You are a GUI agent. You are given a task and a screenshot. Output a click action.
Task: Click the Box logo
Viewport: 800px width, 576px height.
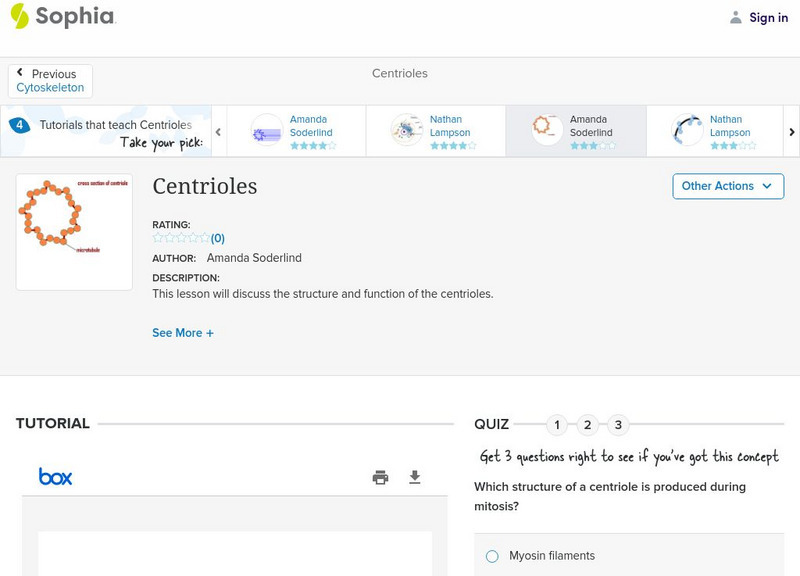point(56,477)
